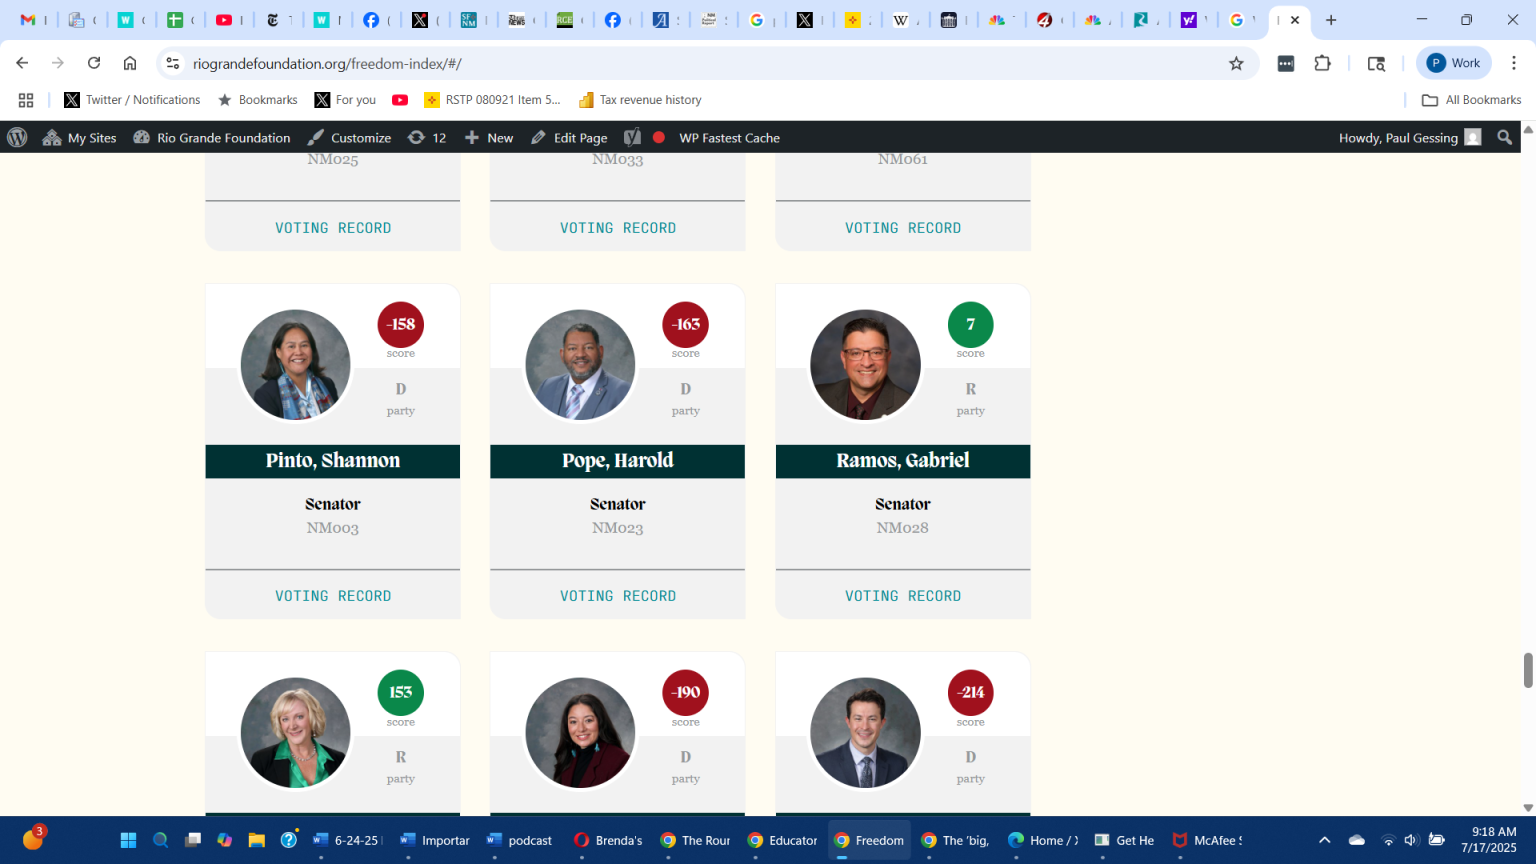This screenshot has height=864, width=1536.
Task: Open the admin bar search magnifier
Action: coord(1504,138)
